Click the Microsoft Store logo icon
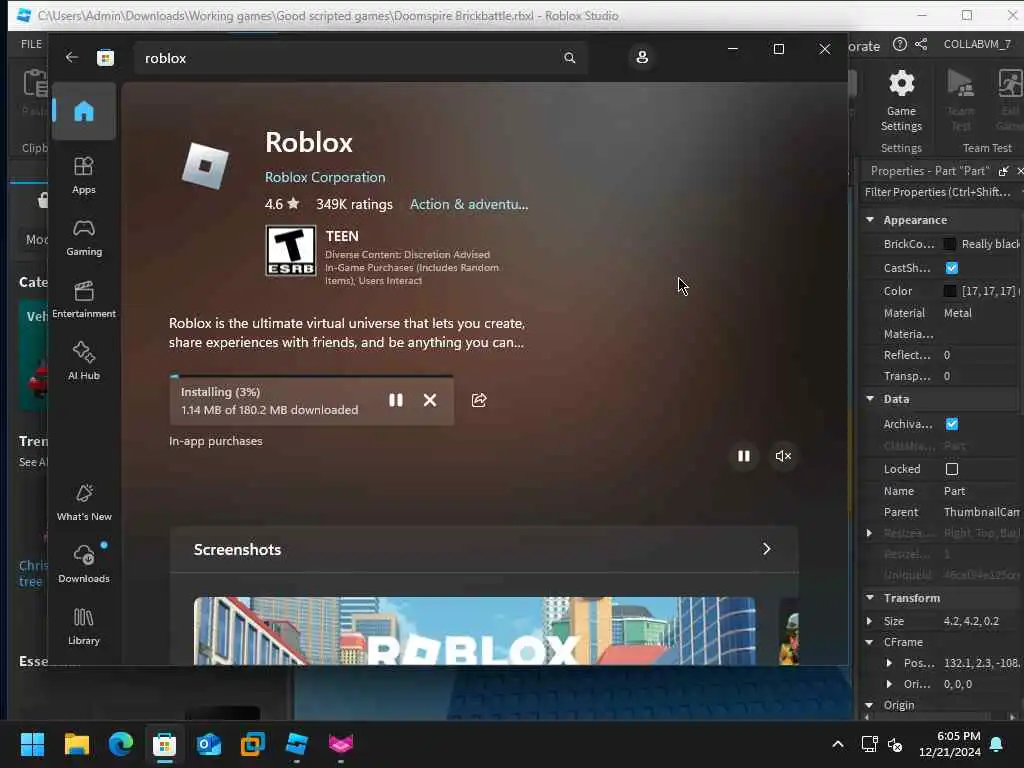 click(x=105, y=58)
